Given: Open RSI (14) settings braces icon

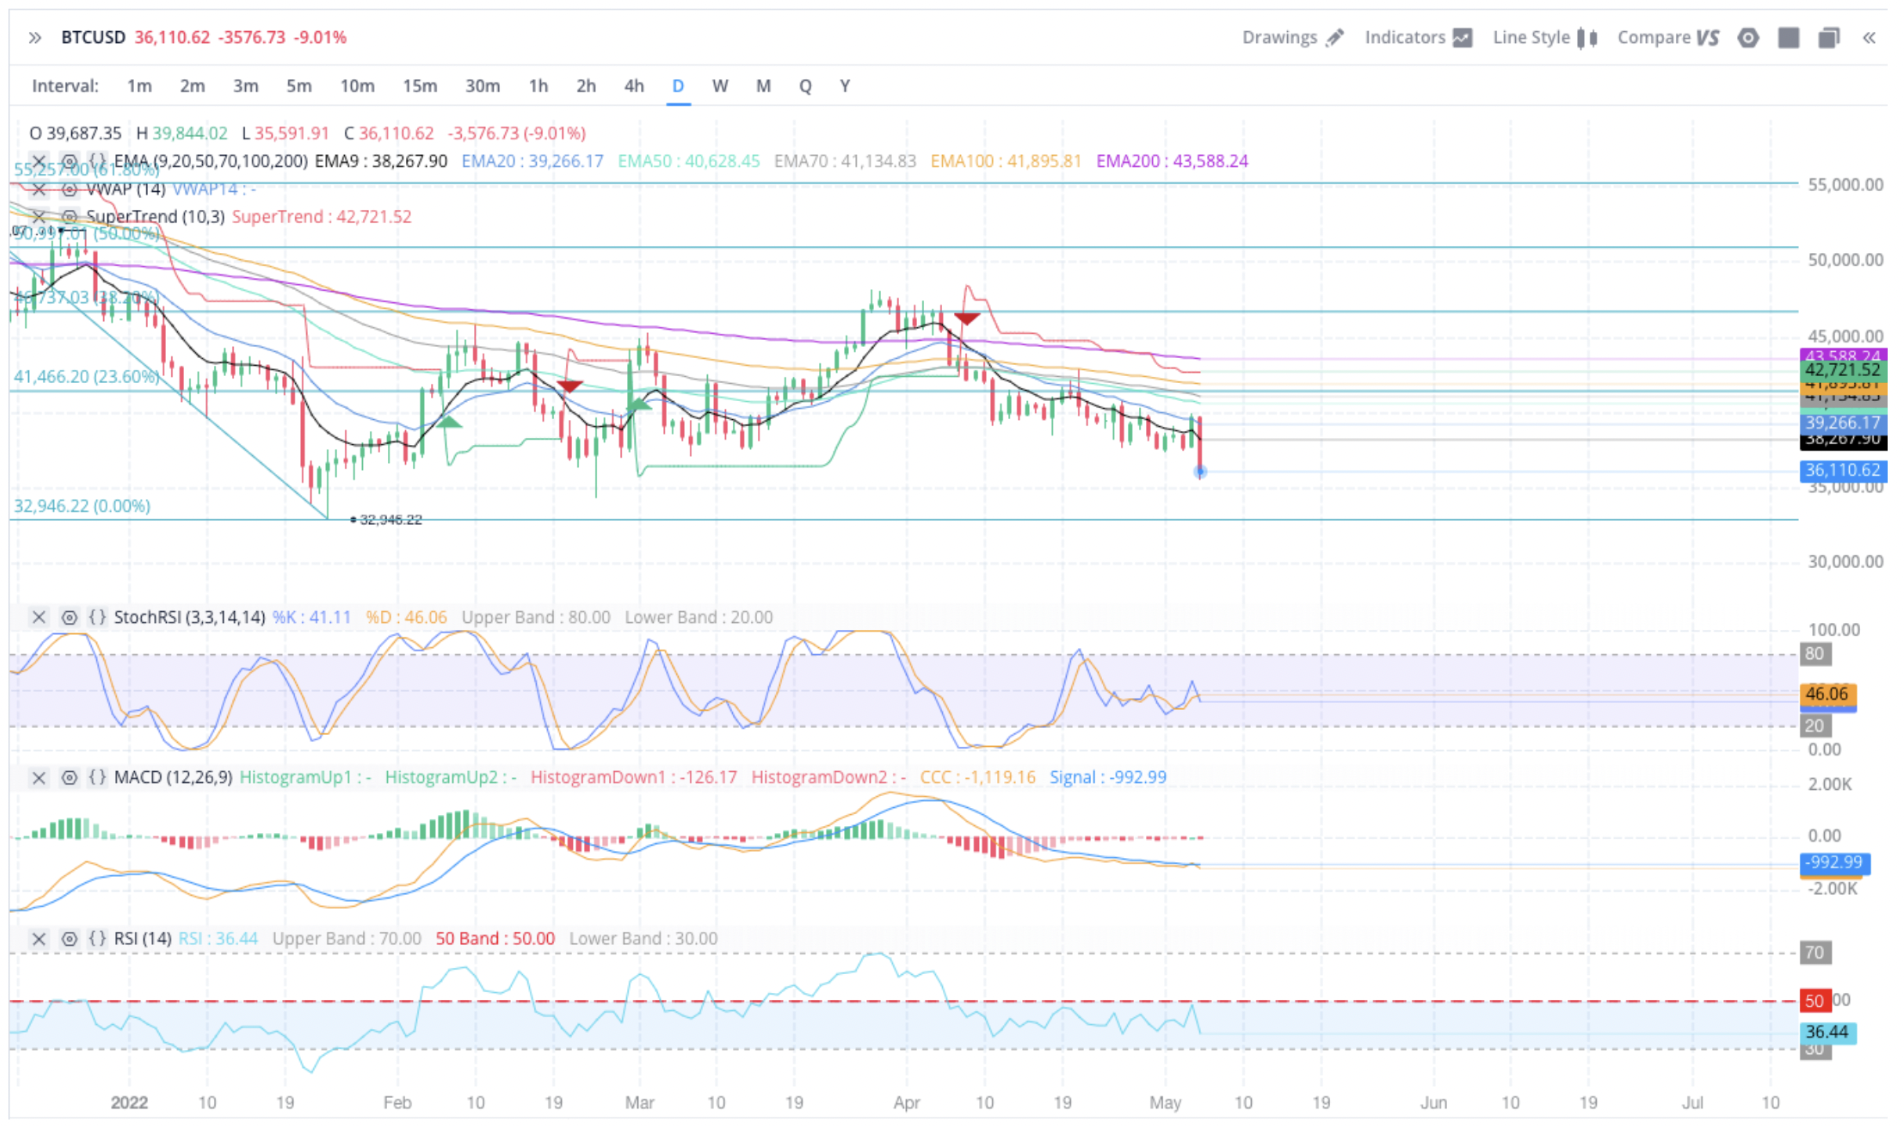Looking at the screenshot, I should coord(97,939).
